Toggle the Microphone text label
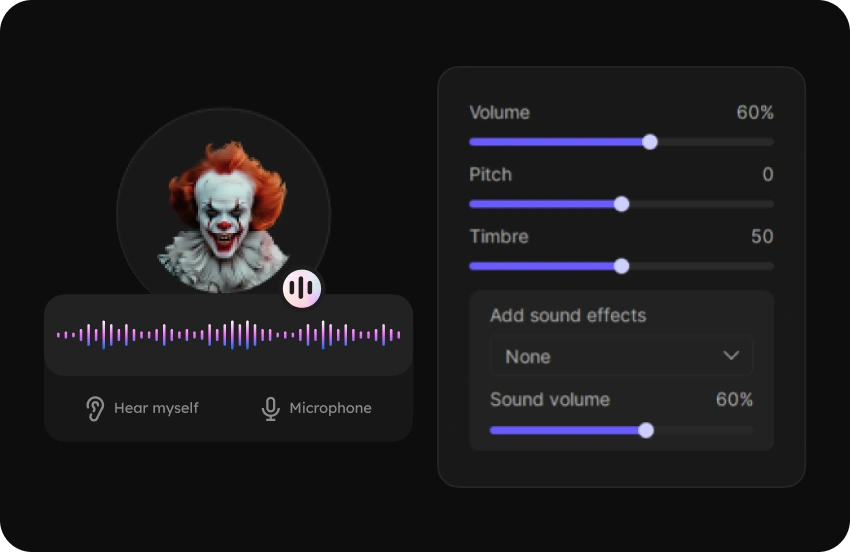Viewport: 850px width, 552px height. [x=330, y=408]
